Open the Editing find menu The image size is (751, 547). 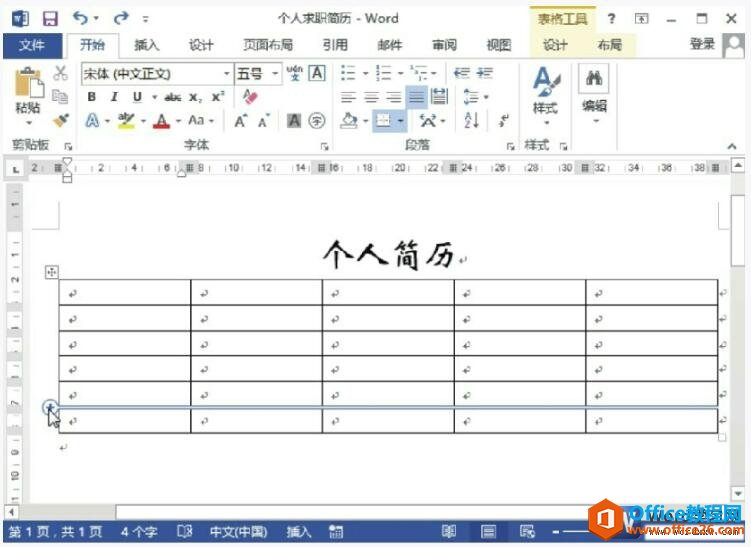tap(594, 94)
